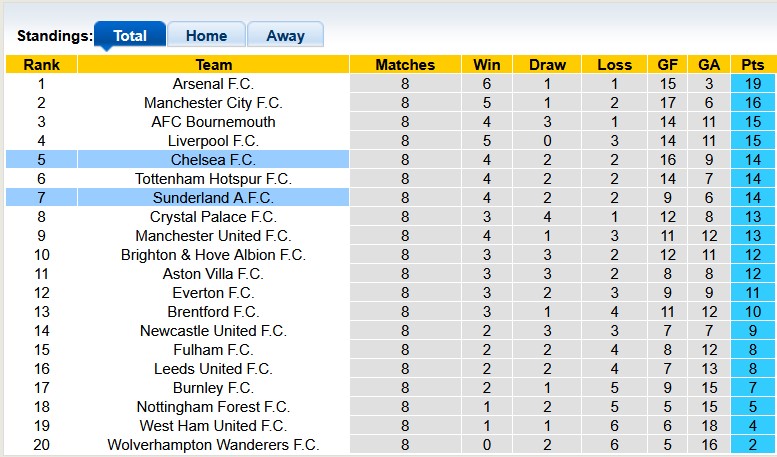Open Newcastle United F.C. team link
The width and height of the screenshot is (777, 457).
click(213, 331)
